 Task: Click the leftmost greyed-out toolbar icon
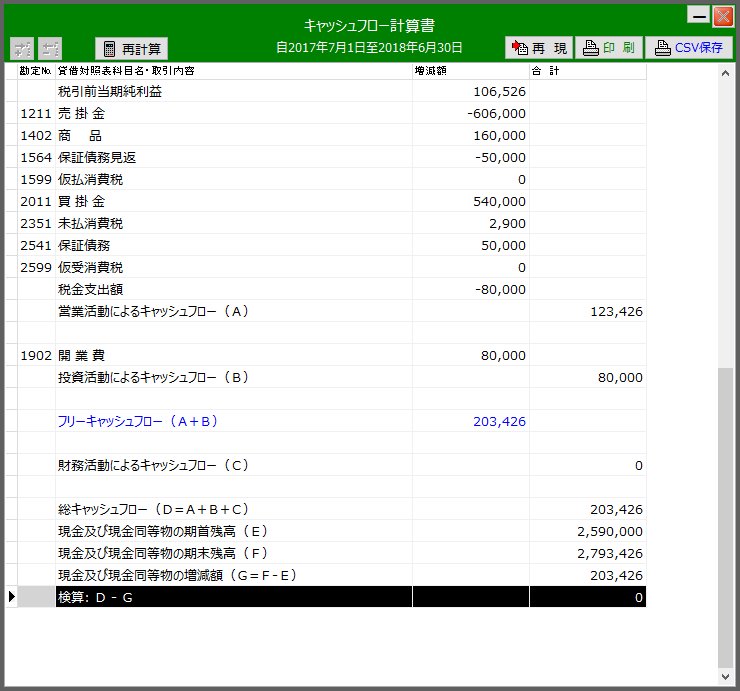(x=21, y=48)
